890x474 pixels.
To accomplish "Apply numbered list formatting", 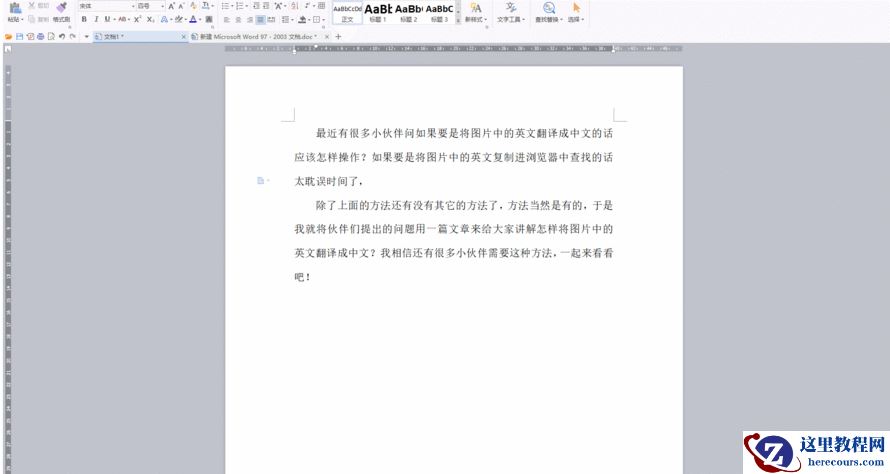I will 240,6.
